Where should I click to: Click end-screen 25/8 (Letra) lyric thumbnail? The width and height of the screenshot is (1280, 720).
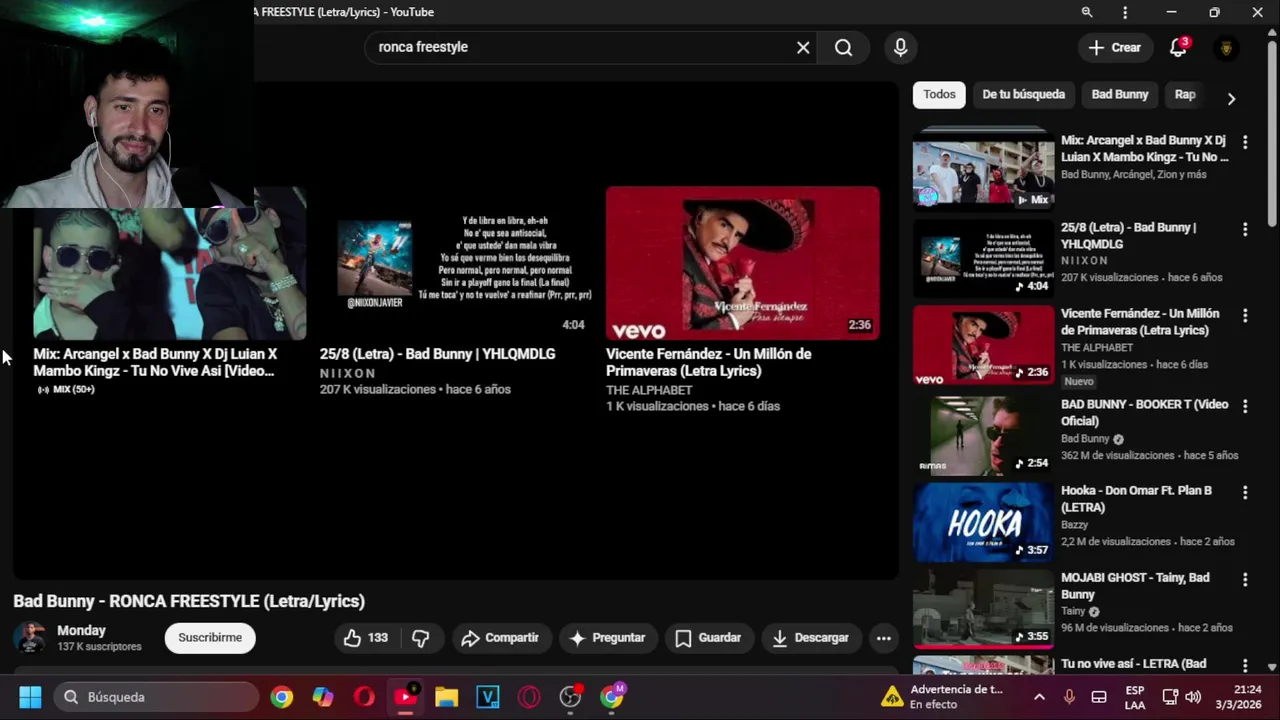click(x=456, y=263)
